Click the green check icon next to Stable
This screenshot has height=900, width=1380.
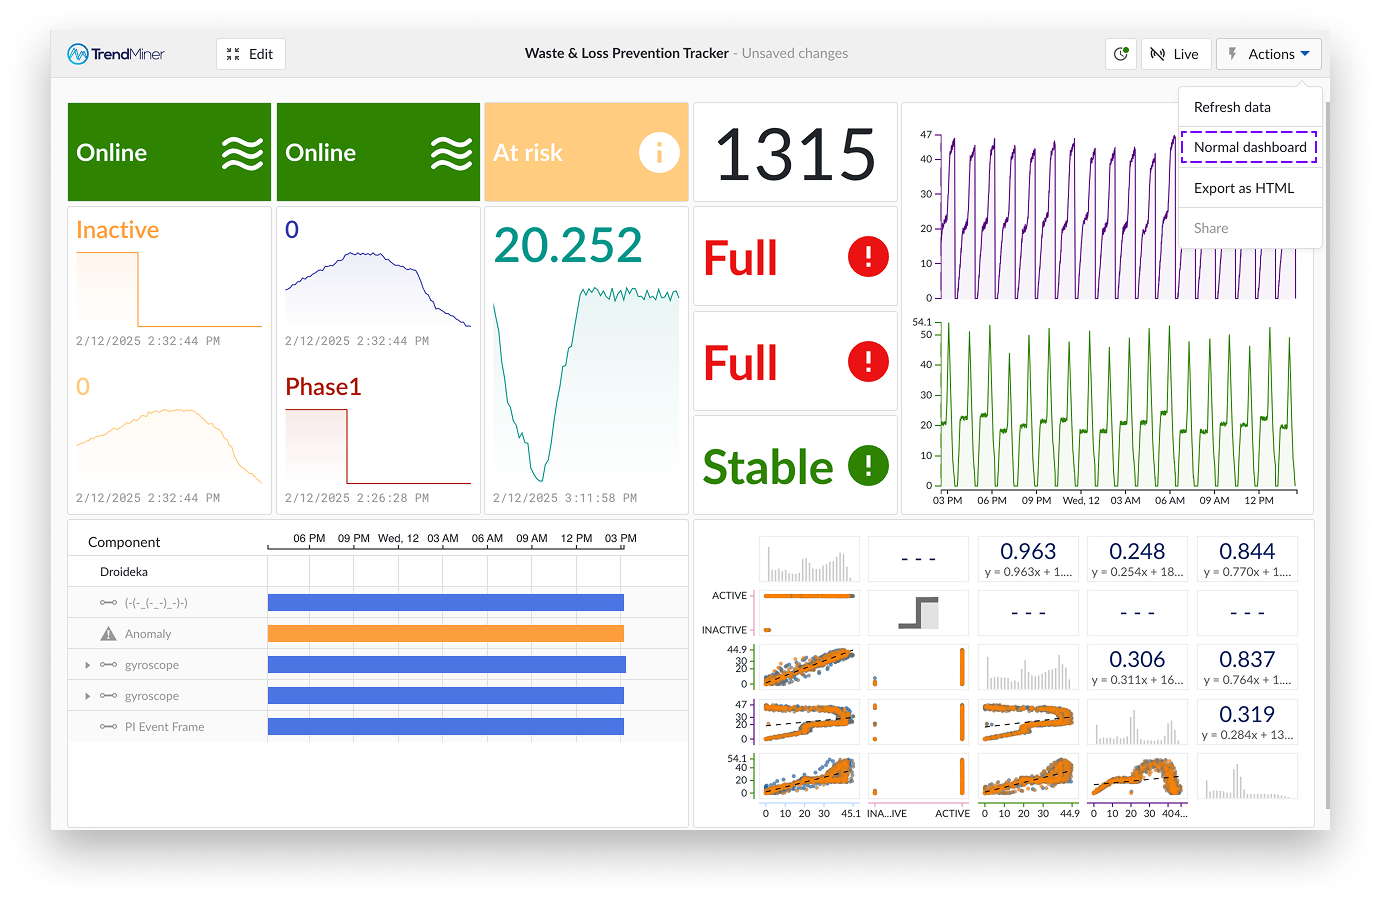[867, 465]
